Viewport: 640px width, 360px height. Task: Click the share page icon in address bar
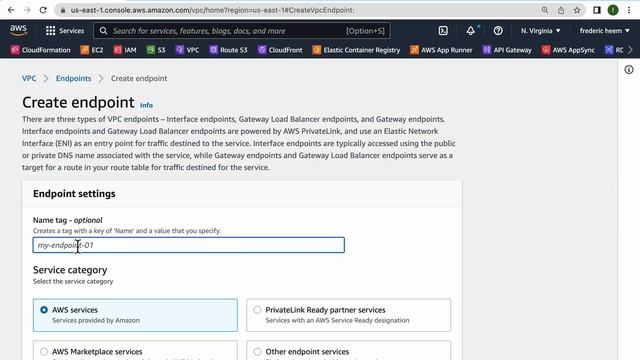pos(561,10)
